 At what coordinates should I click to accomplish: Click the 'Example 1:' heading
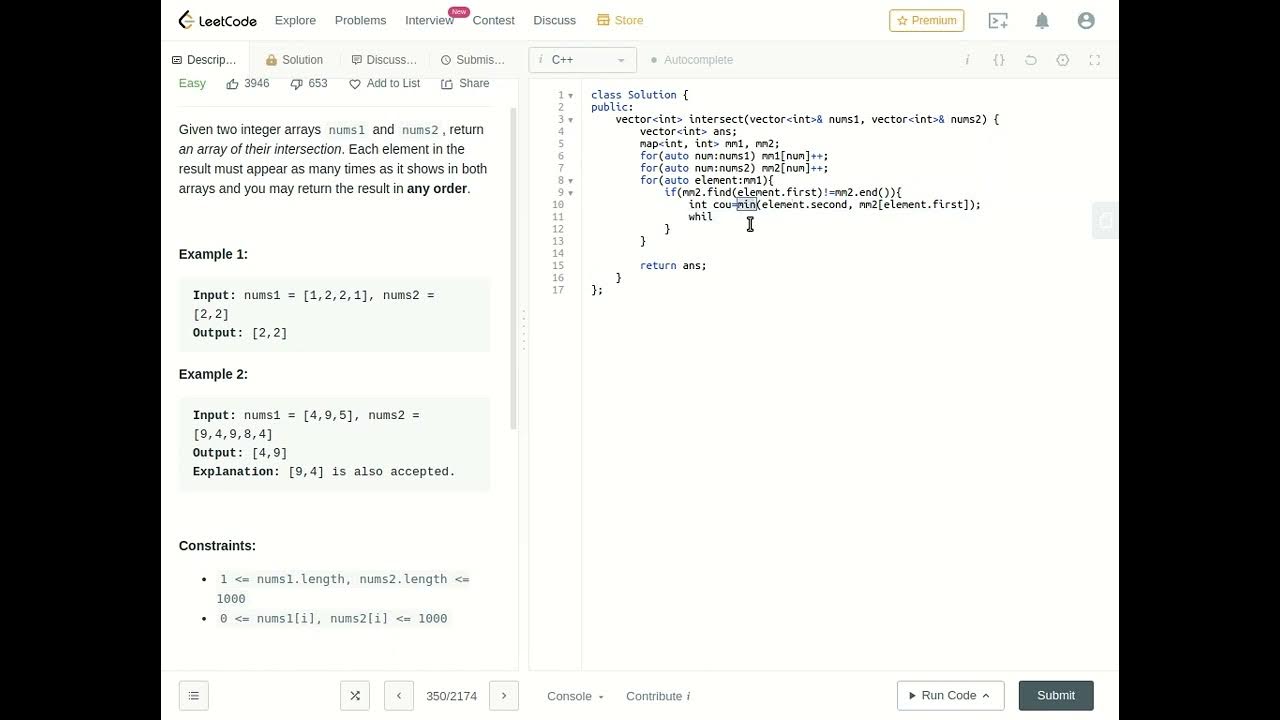coord(213,254)
